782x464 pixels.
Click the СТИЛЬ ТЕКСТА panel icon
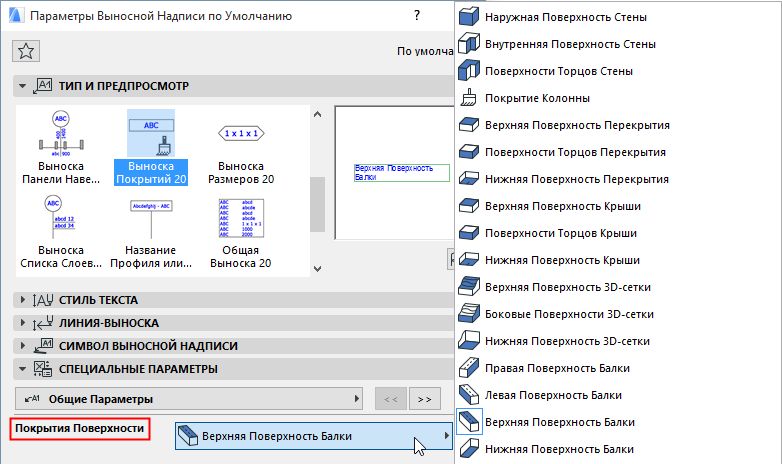(x=42, y=300)
